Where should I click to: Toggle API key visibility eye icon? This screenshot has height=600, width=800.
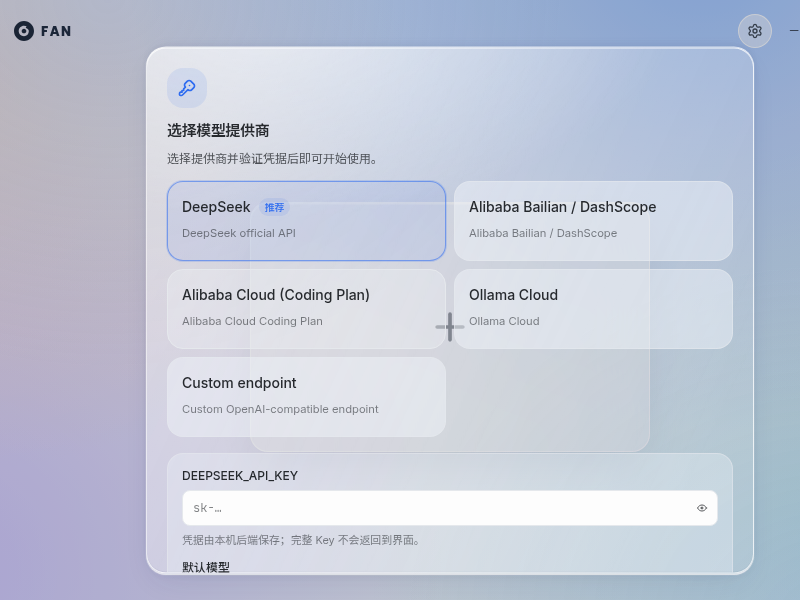pyautogui.click(x=702, y=508)
